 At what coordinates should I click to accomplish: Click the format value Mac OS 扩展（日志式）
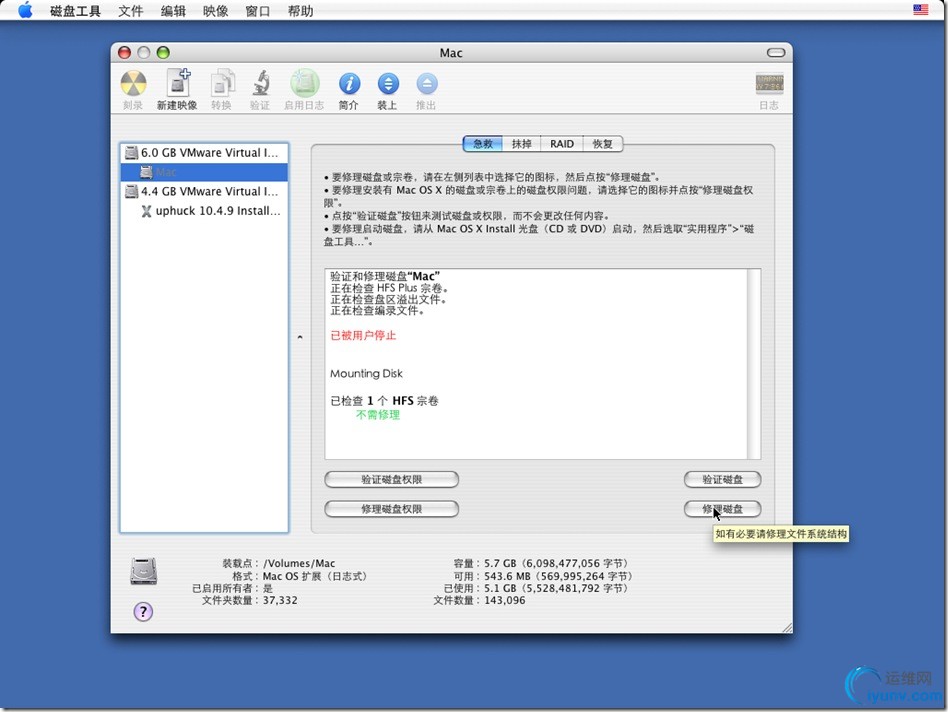click(314, 576)
